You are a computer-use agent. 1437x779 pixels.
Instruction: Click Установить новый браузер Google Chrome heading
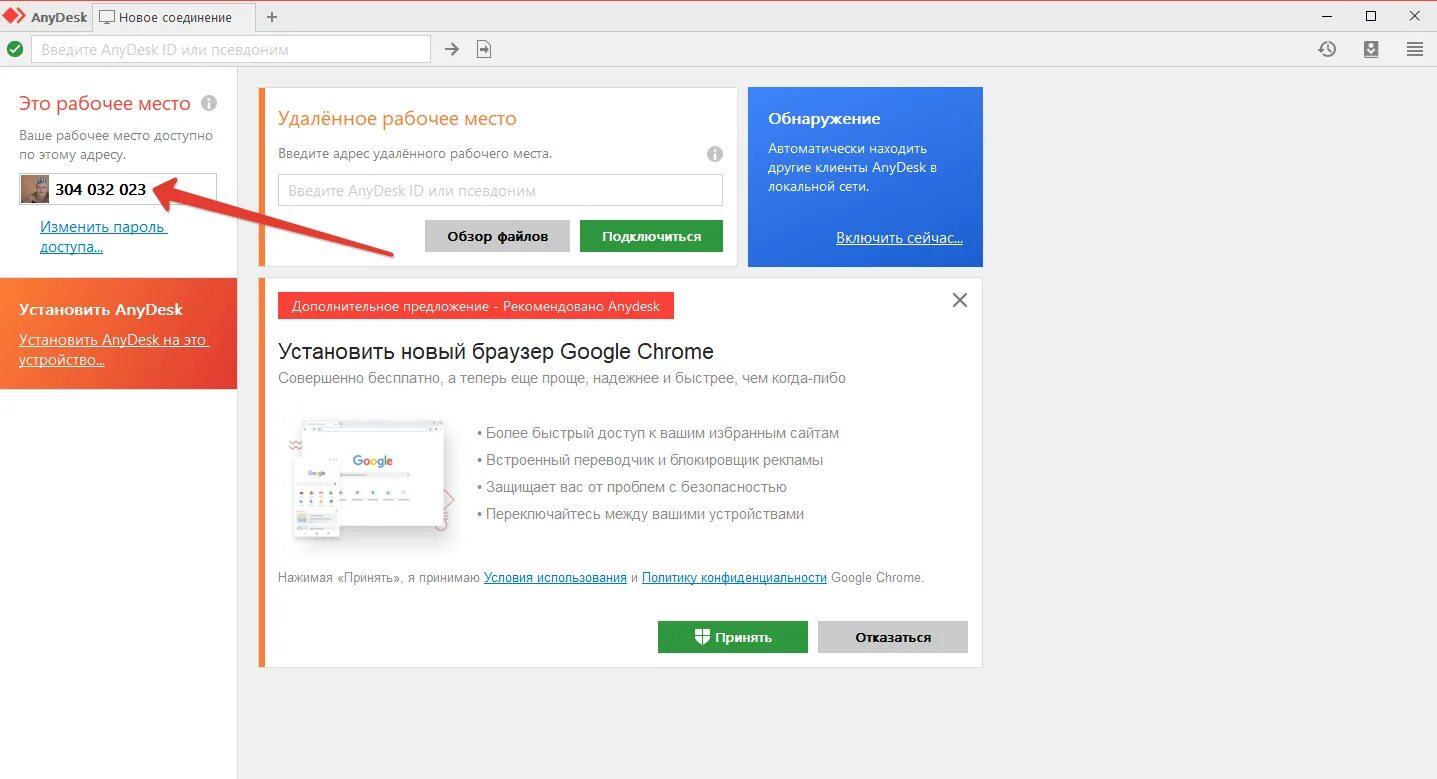tap(496, 352)
